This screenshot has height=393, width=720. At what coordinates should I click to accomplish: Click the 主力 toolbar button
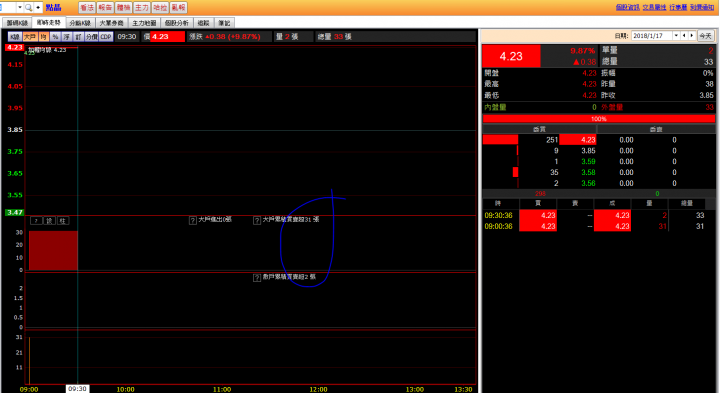(x=141, y=7)
